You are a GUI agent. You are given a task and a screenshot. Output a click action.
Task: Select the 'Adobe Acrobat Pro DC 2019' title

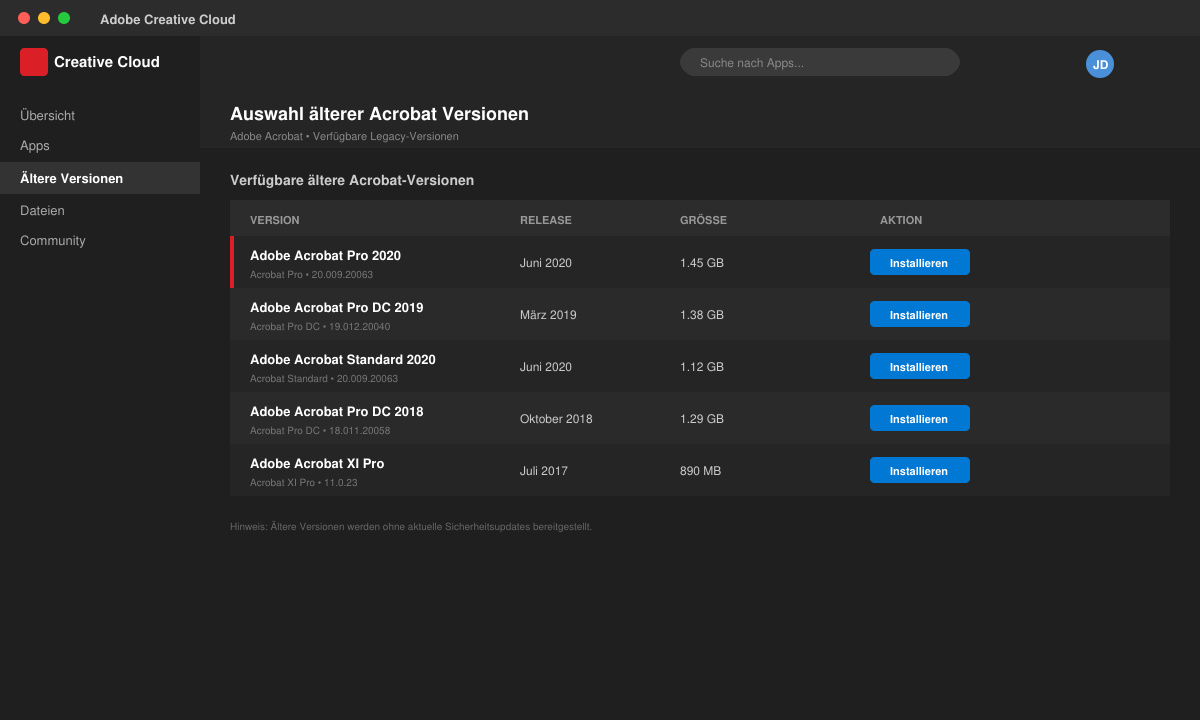coord(337,308)
